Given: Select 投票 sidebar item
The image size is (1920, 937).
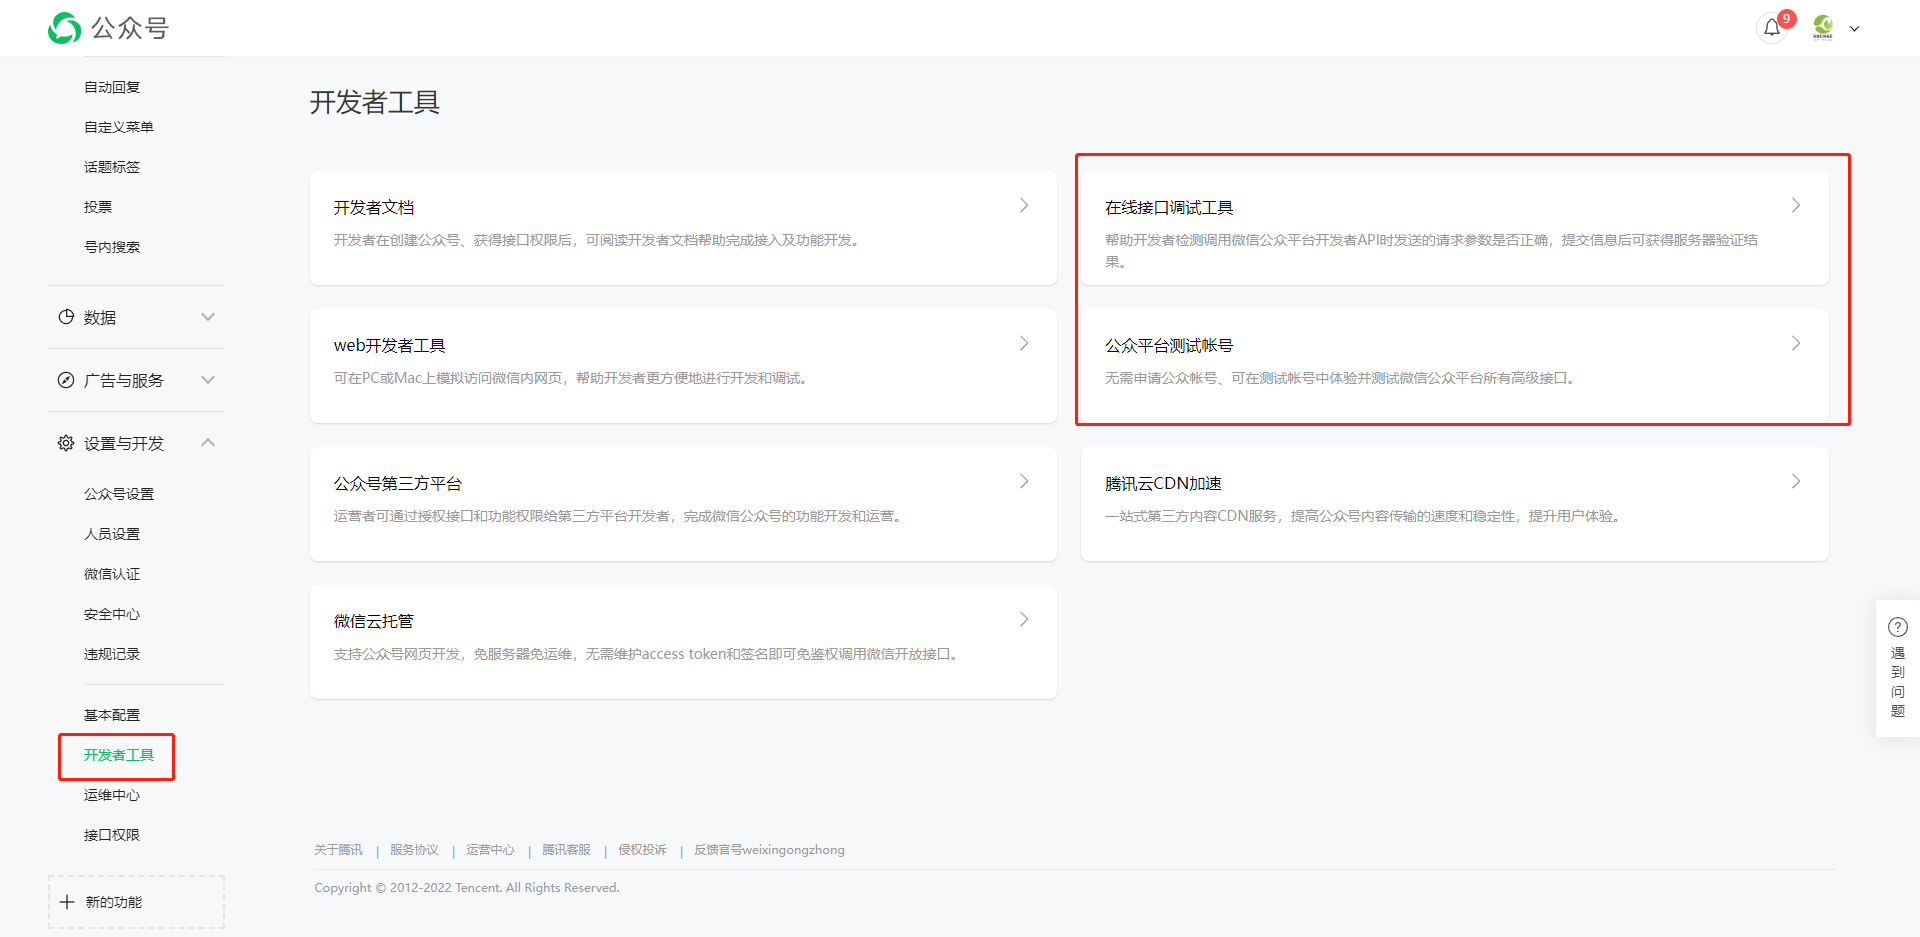Looking at the screenshot, I should pyautogui.click(x=98, y=207).
